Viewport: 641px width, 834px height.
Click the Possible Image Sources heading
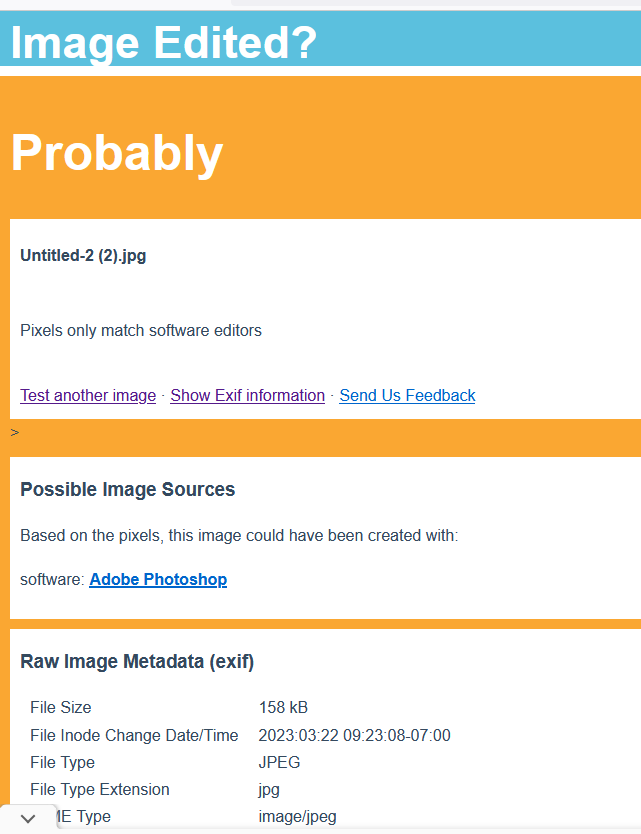[x=128, y=489]
